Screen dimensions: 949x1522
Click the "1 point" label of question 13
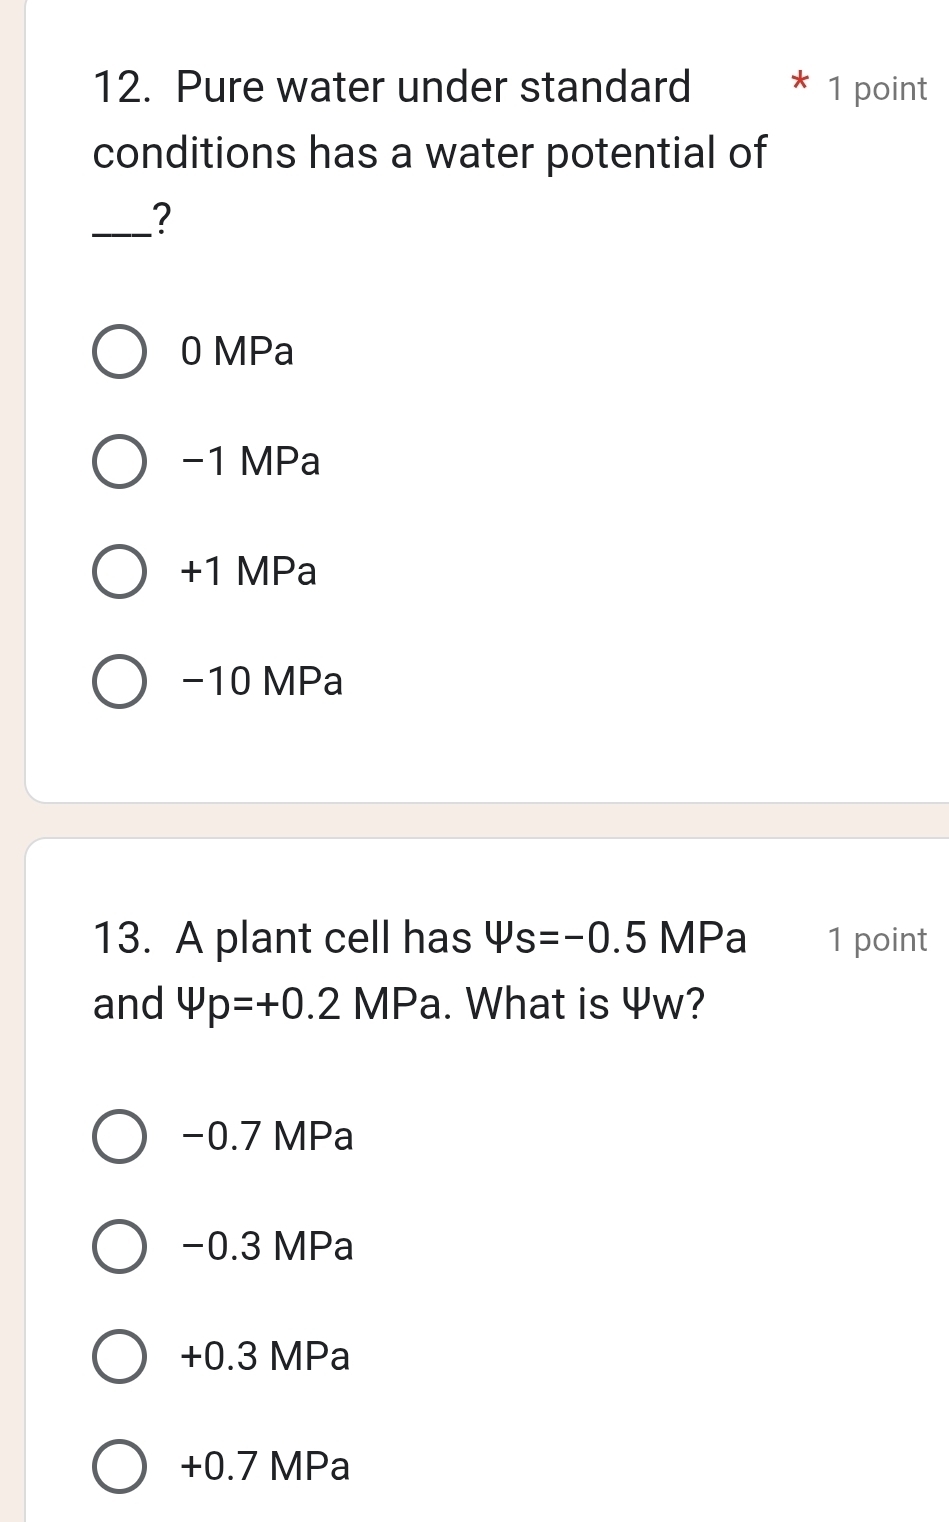877,940
